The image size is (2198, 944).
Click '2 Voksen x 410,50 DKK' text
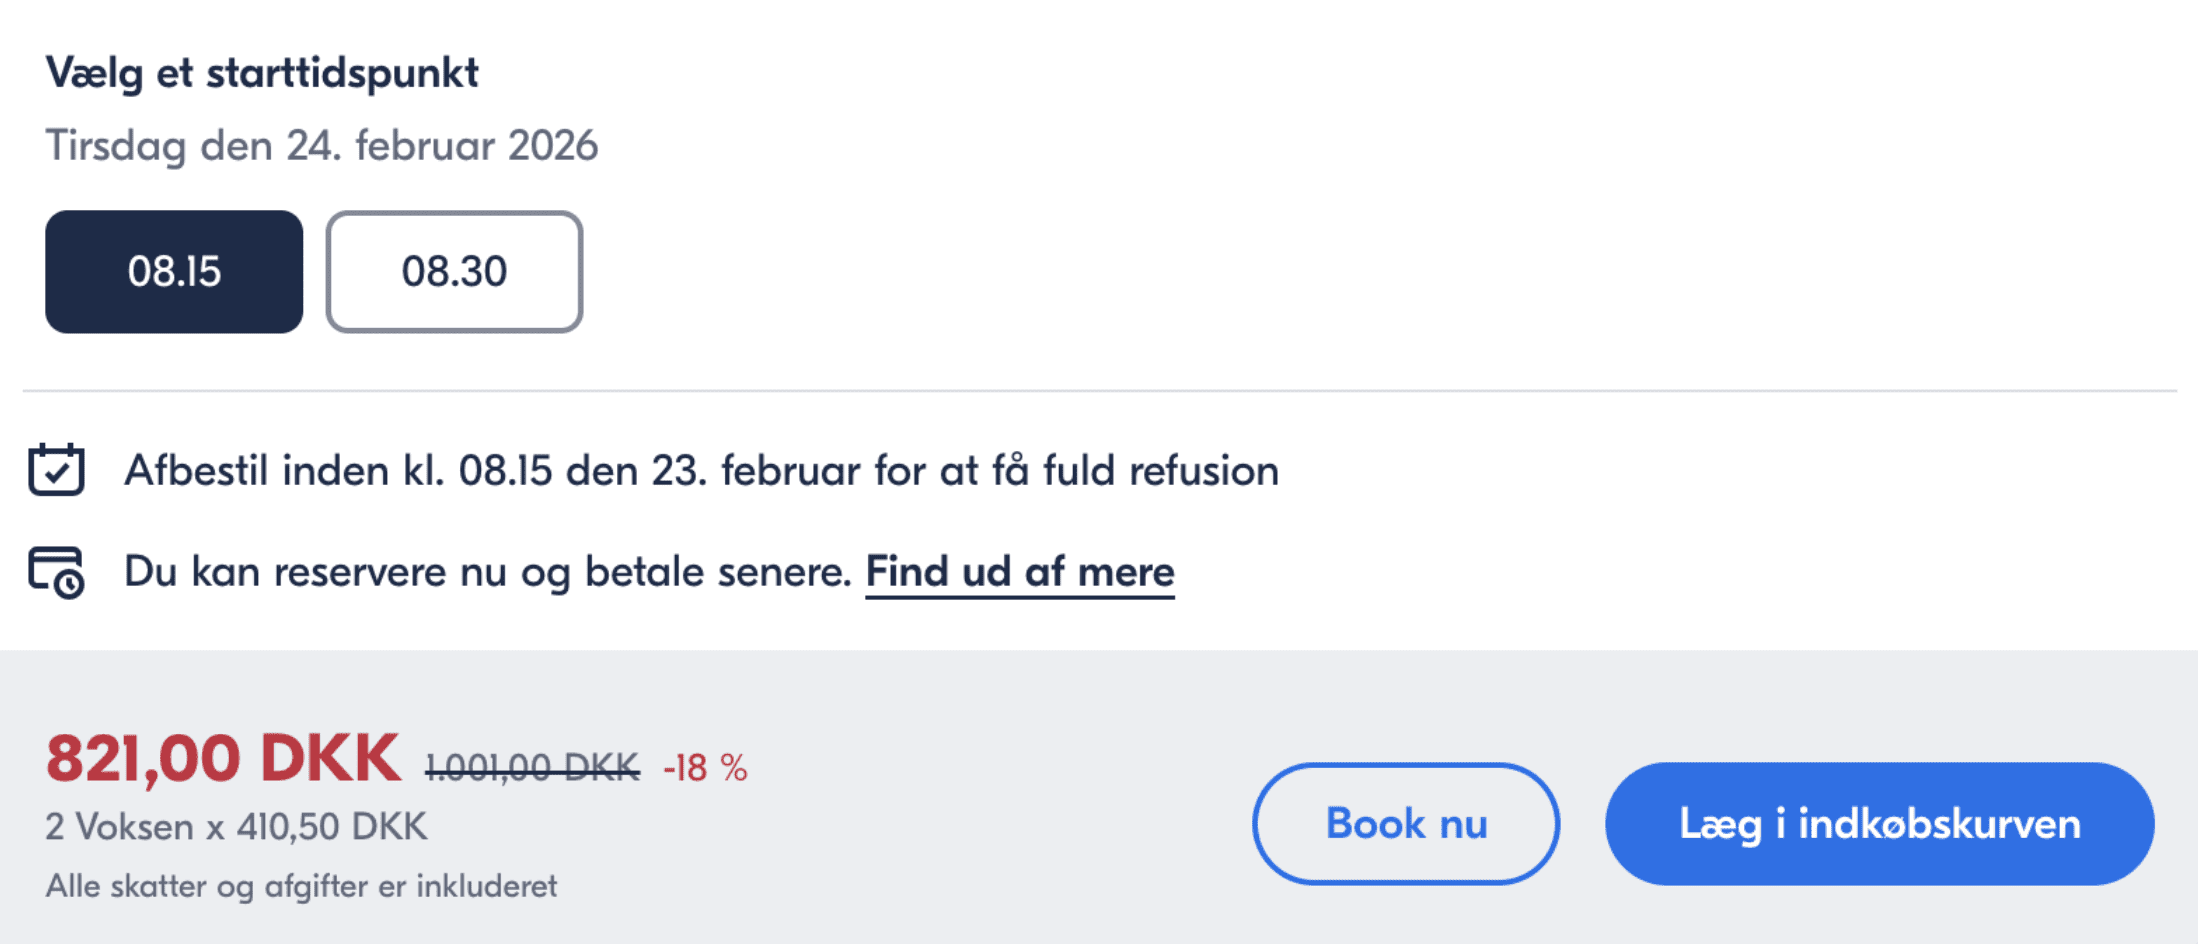tap(234, 825)
